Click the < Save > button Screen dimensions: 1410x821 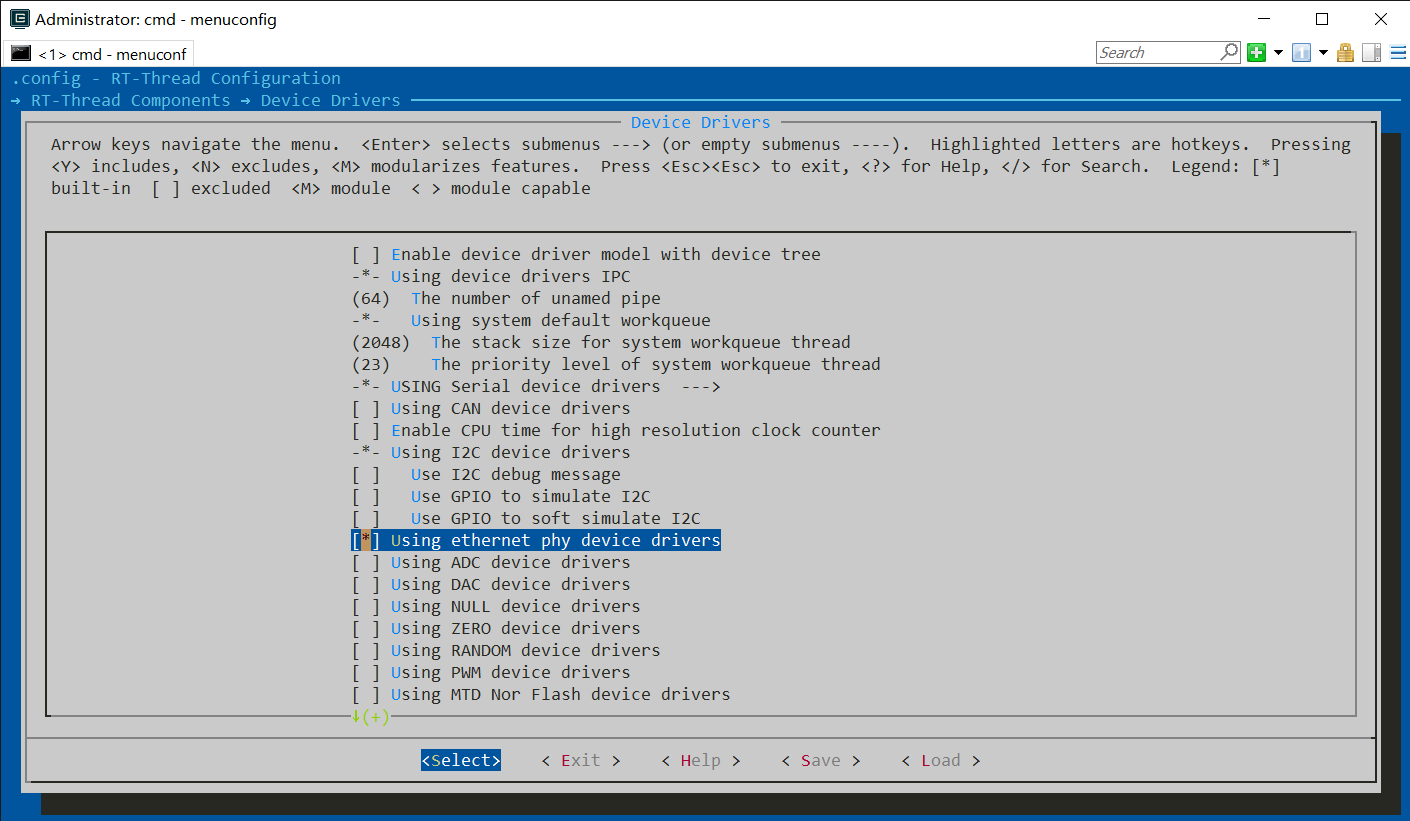tap(821, 760)
